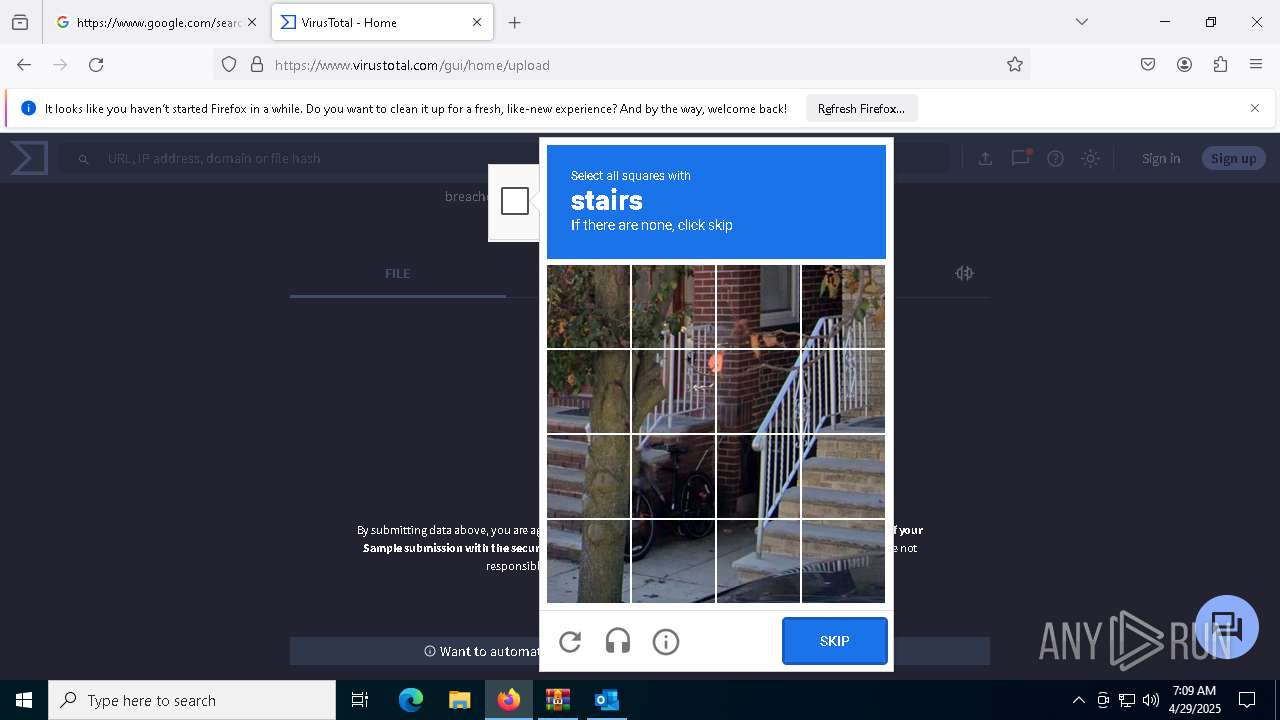
Task: Switch to audio captcha challenge
Action: tap(618, 642)
